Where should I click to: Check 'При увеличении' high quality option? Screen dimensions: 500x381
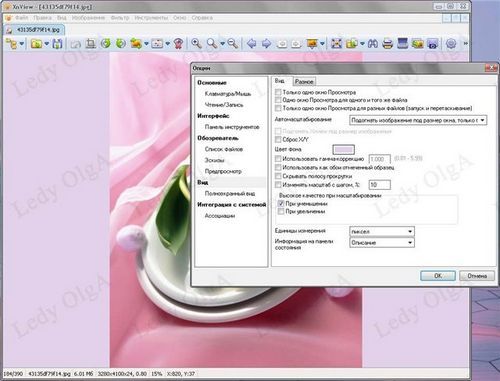[x=281, y=212]
